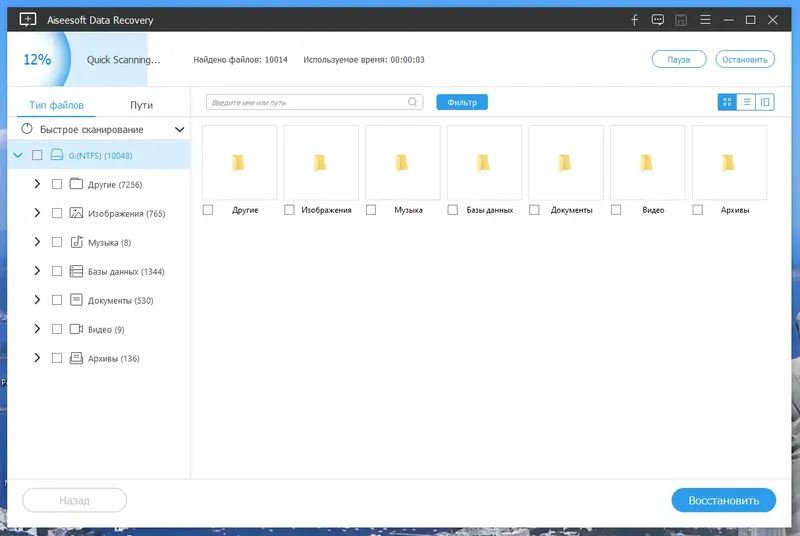This screenshot has height=536, width=800.
Task: Switch to the Пути tab
Action: pyautogui.click(x=141, y=105)
